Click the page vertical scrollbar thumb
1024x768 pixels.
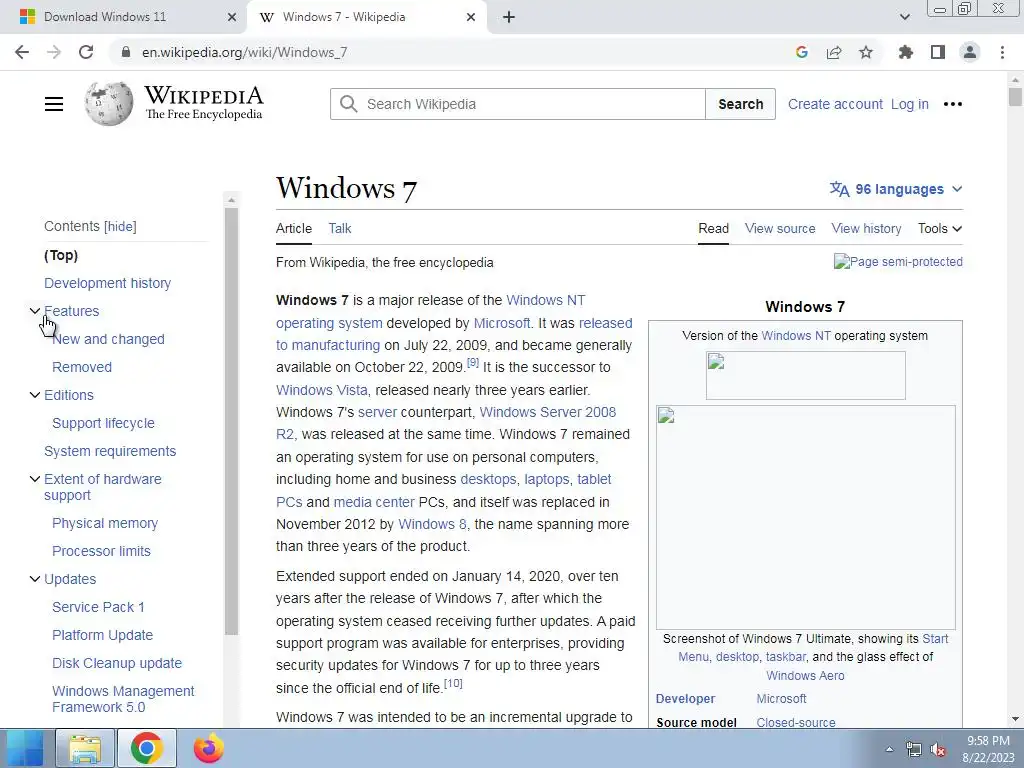1015,97
